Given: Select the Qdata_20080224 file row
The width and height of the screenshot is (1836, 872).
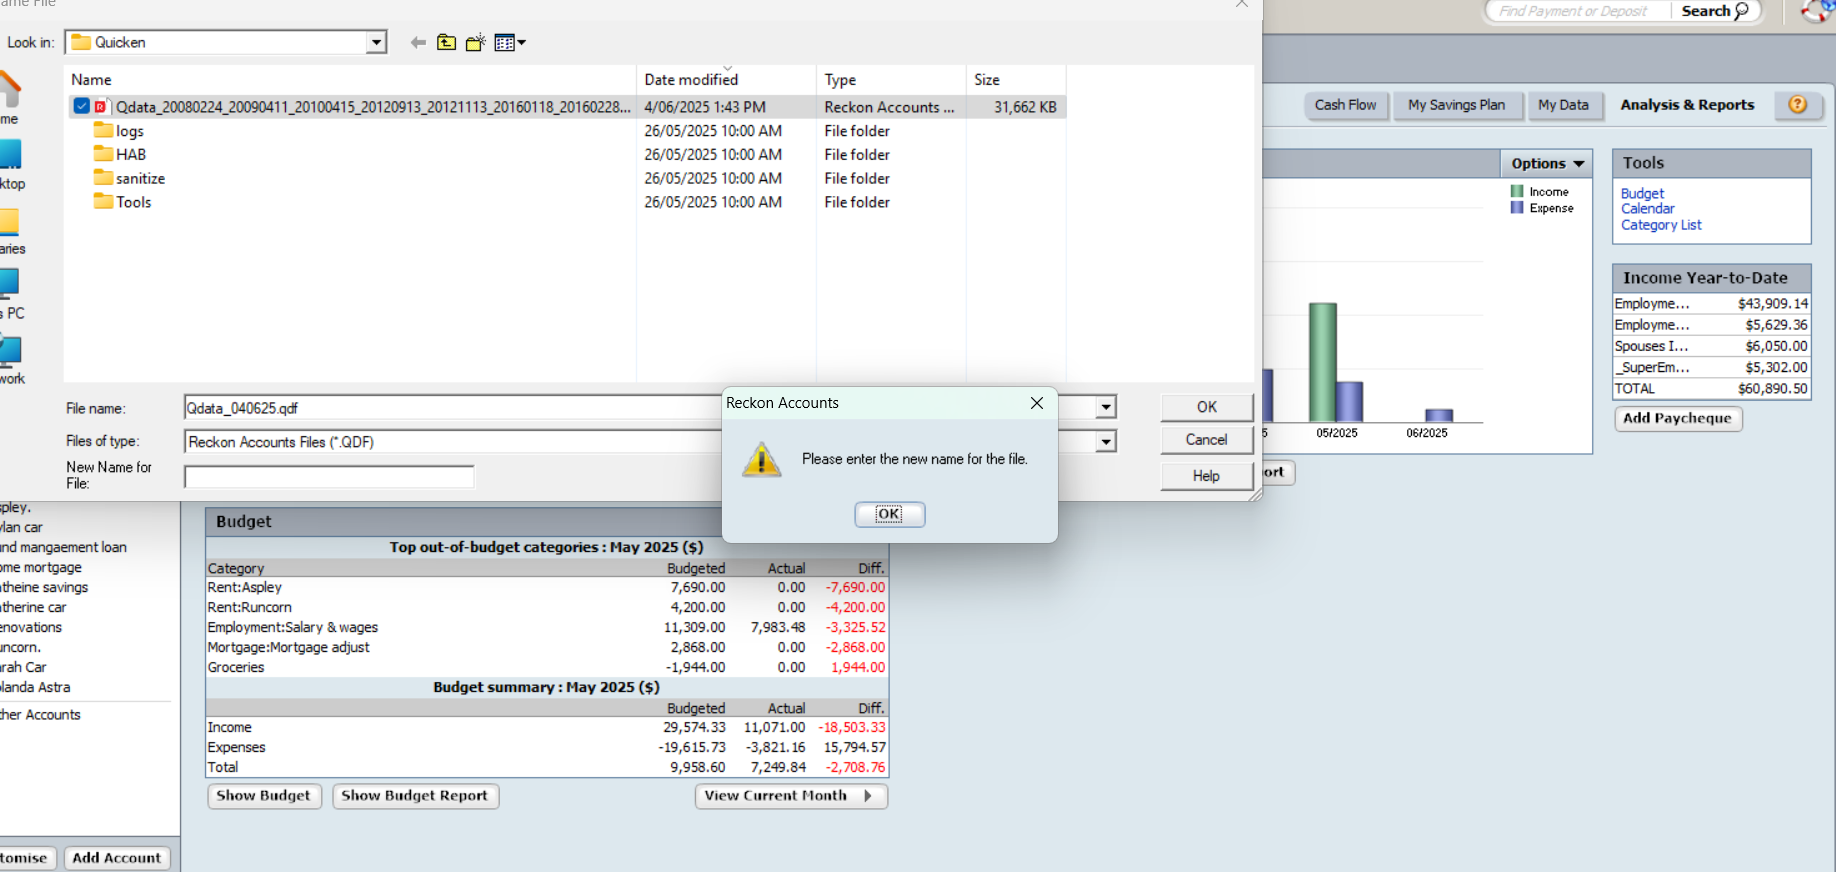Looking at the screenshot, I should (566, 107).
